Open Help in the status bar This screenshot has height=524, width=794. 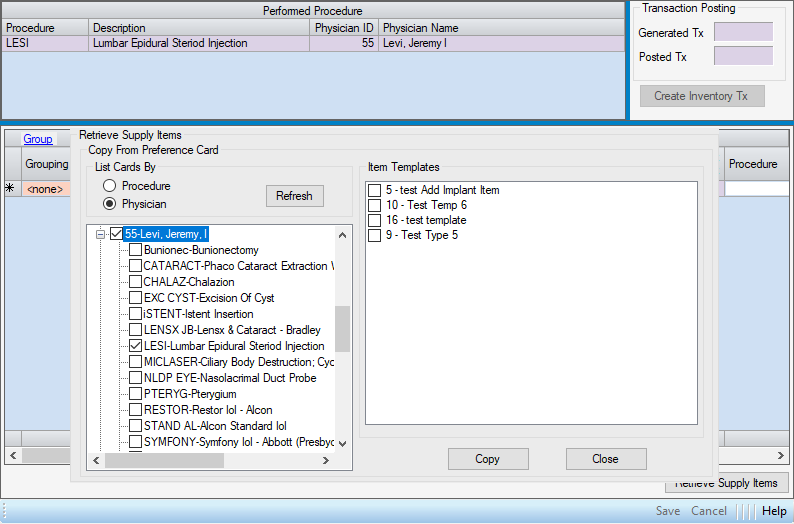point(774,511)
